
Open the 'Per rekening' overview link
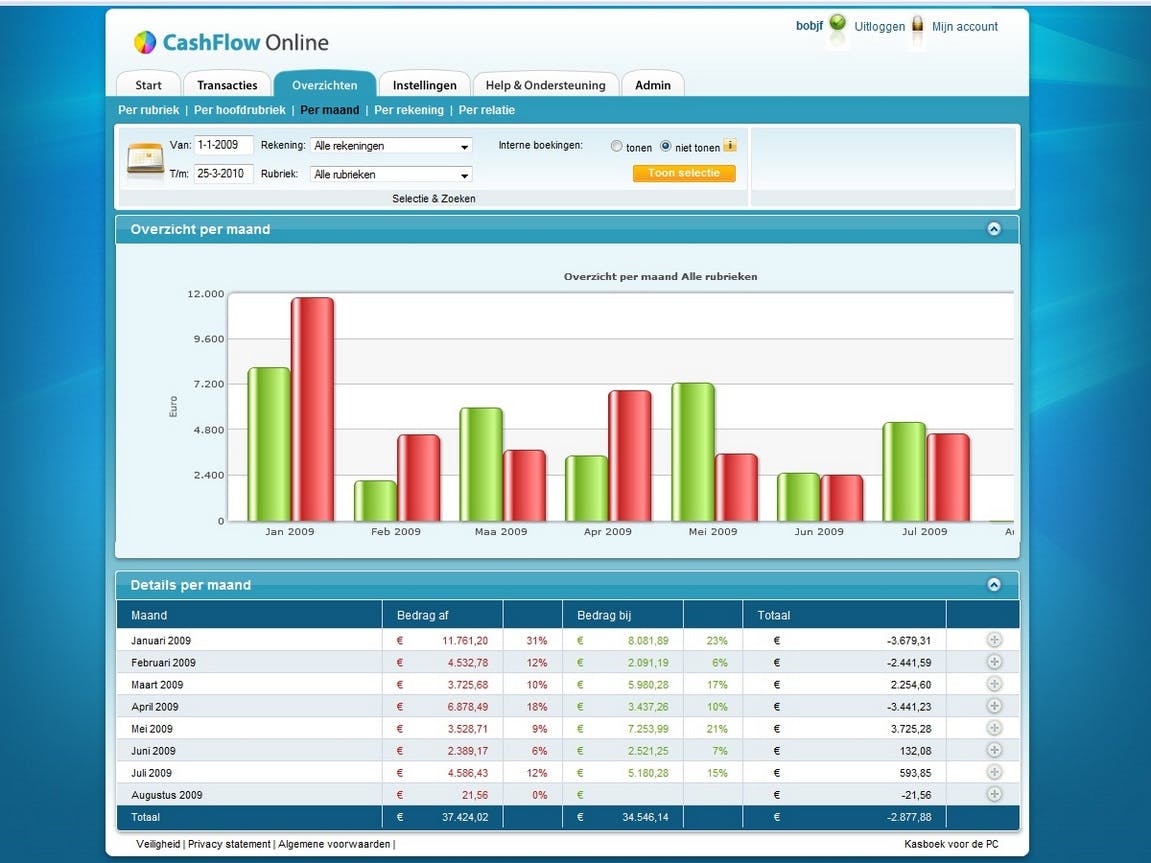[x=409, y=110]
